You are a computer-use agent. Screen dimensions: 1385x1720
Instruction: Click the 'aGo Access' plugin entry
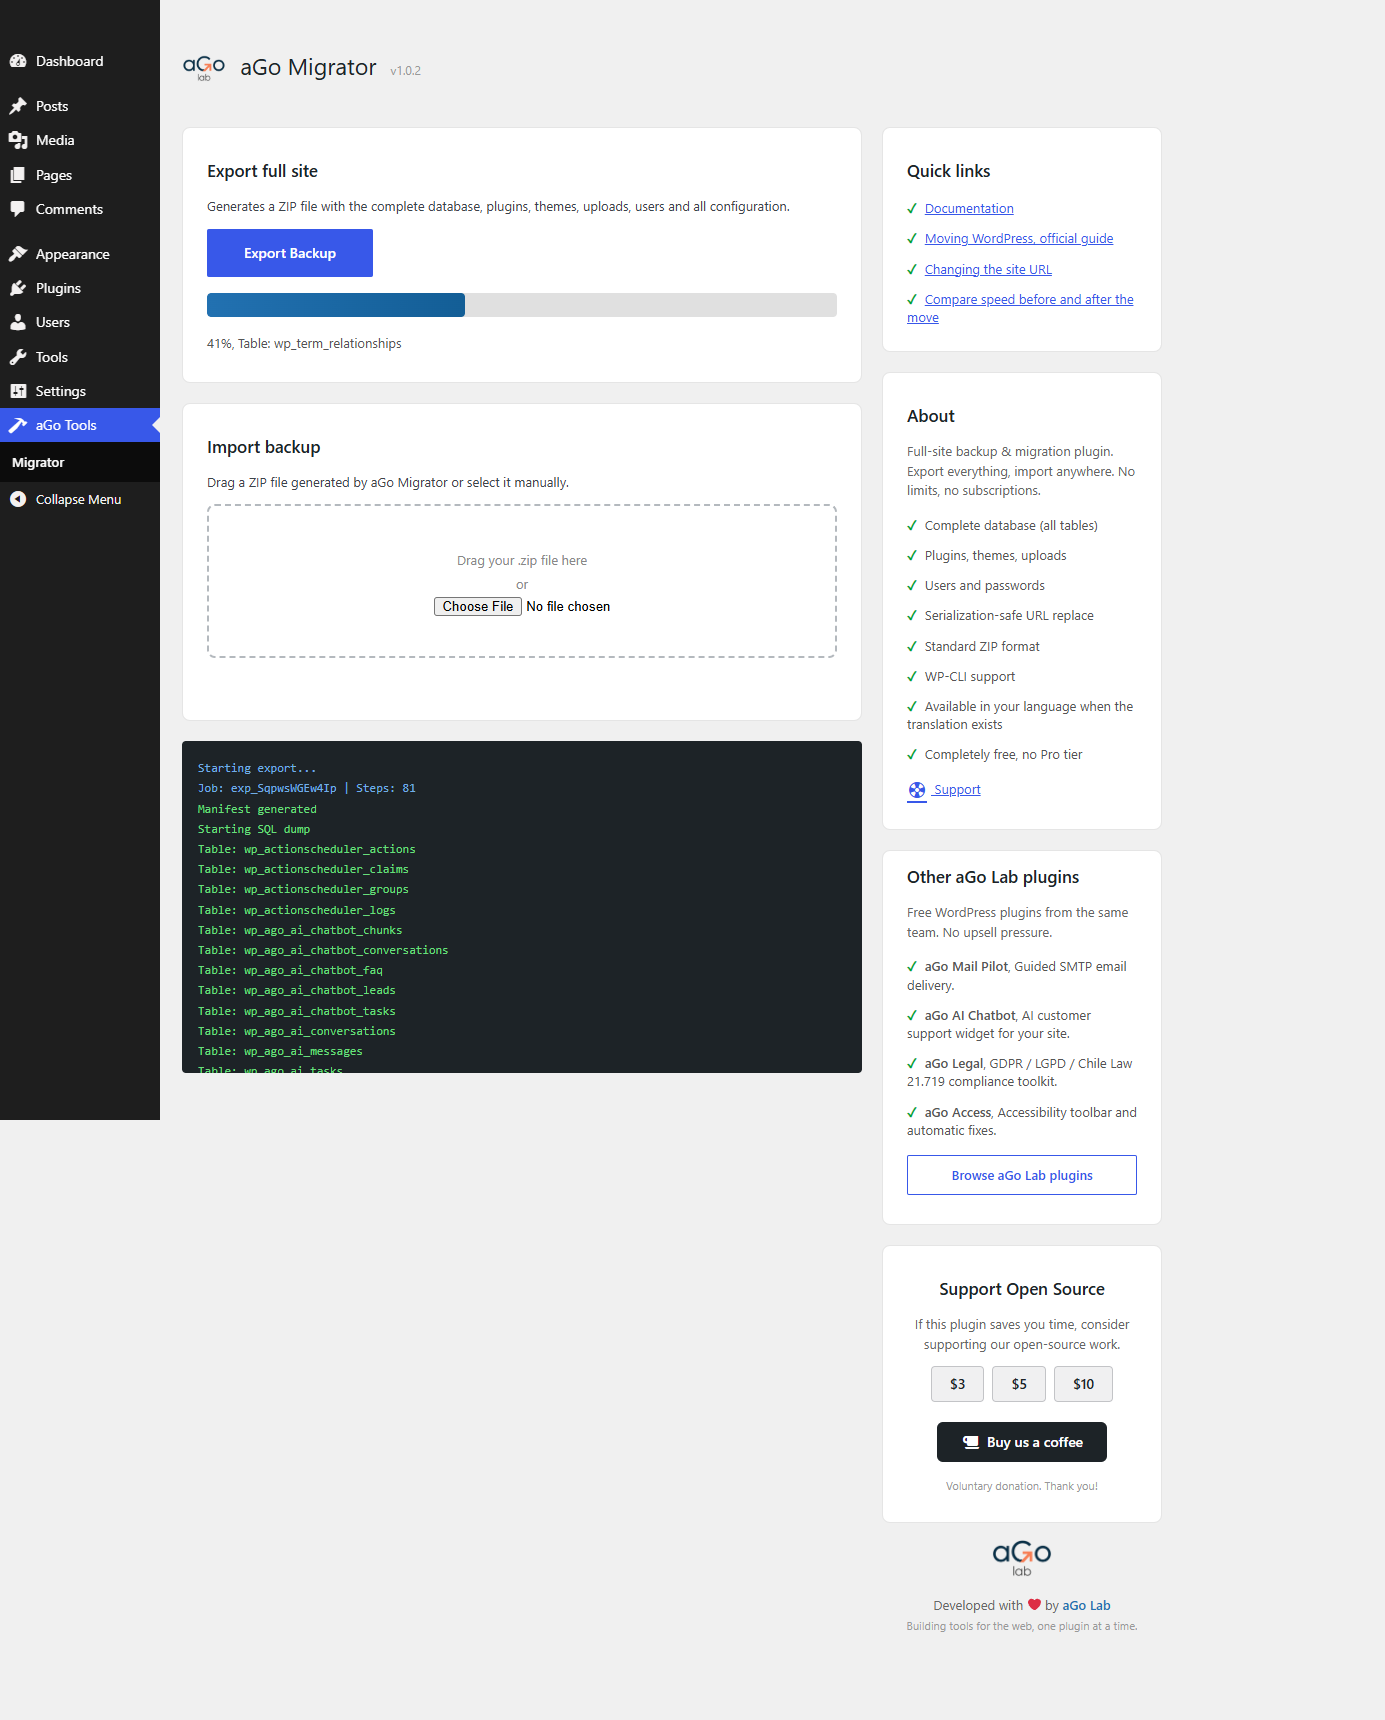pyautogui.click(x=1022, y=1121)
